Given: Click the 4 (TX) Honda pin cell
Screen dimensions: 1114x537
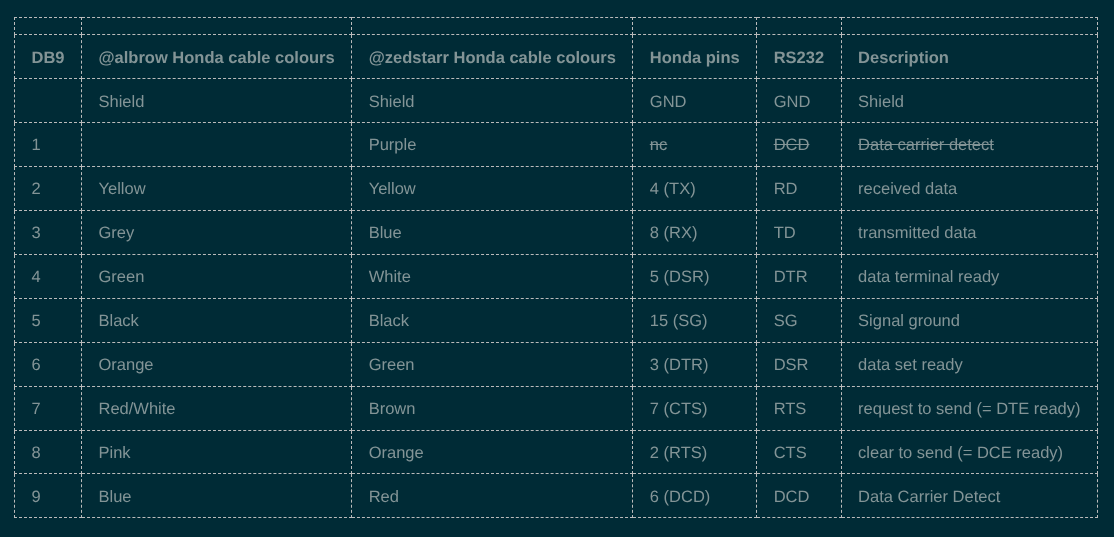Looking at the screenshot, I should (x=672, y=188).
